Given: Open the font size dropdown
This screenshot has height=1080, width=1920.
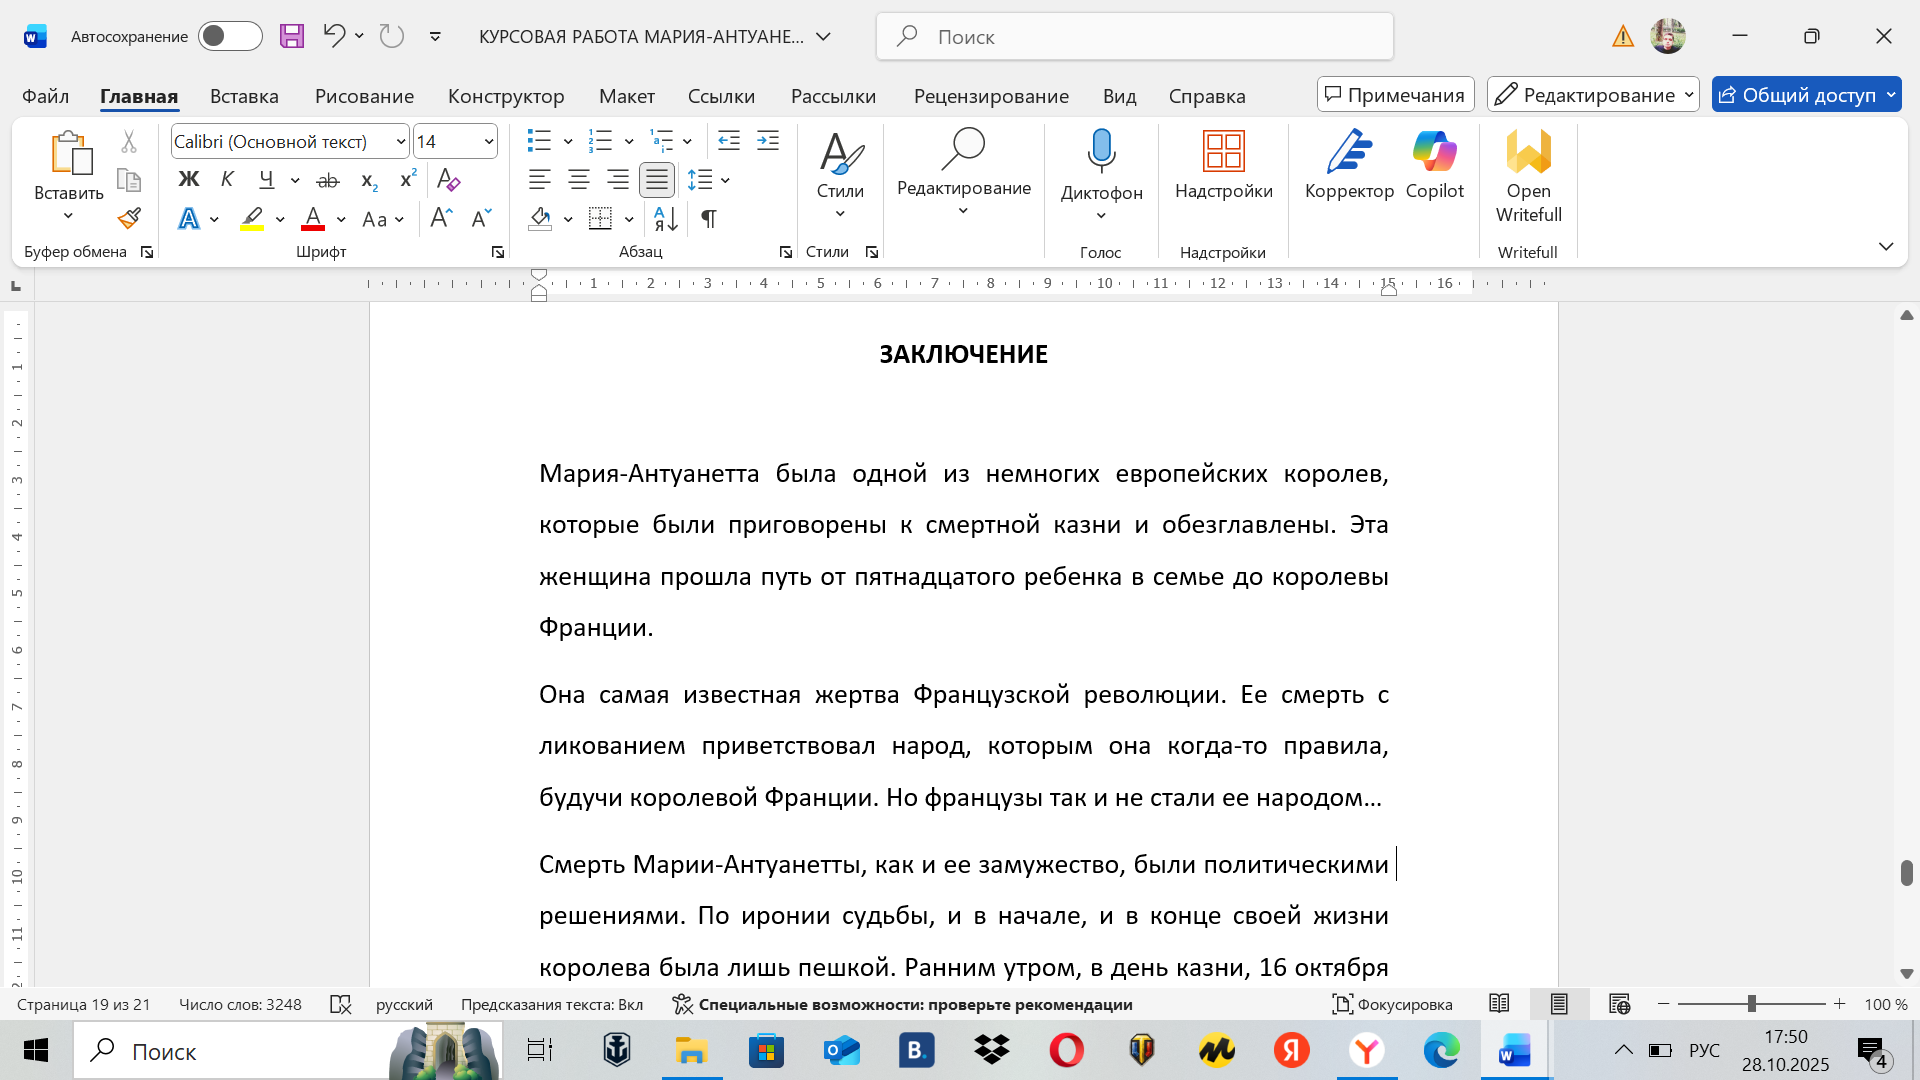Looking at the screenshot, I should 488,142.
